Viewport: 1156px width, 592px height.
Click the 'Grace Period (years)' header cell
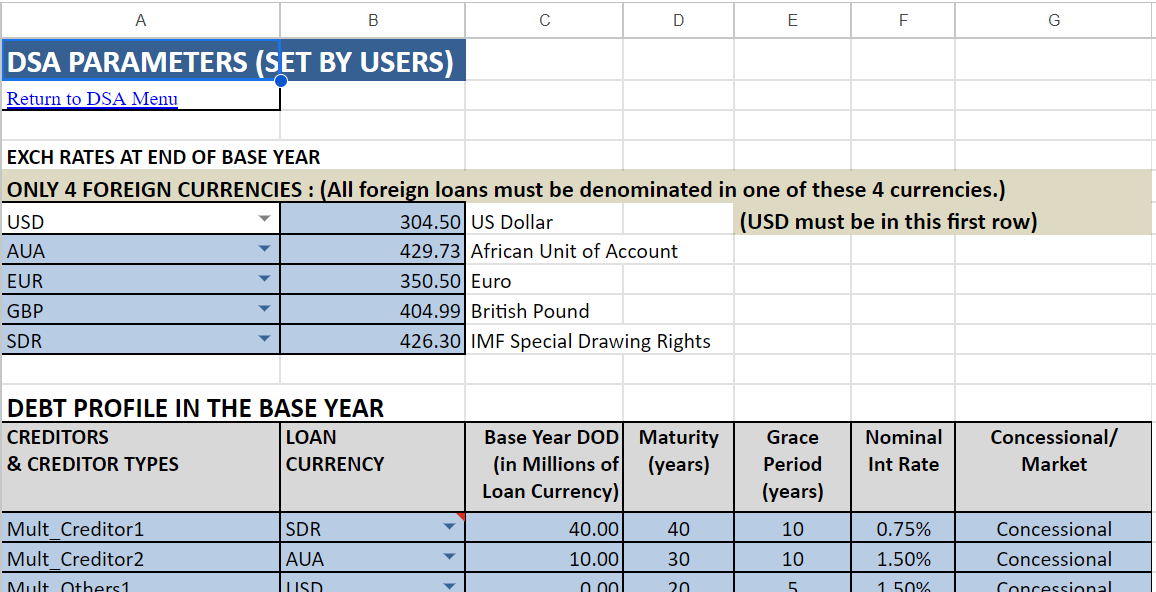[793, 467]
